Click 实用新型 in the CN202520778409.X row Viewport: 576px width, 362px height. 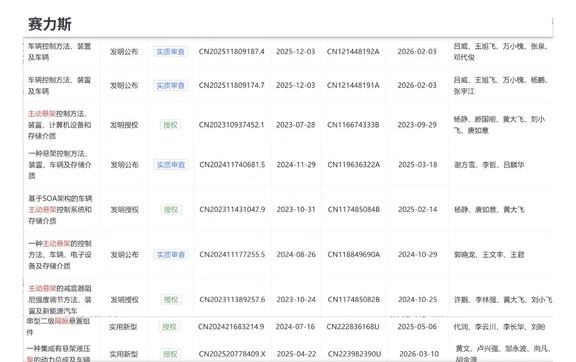point(124,354)
